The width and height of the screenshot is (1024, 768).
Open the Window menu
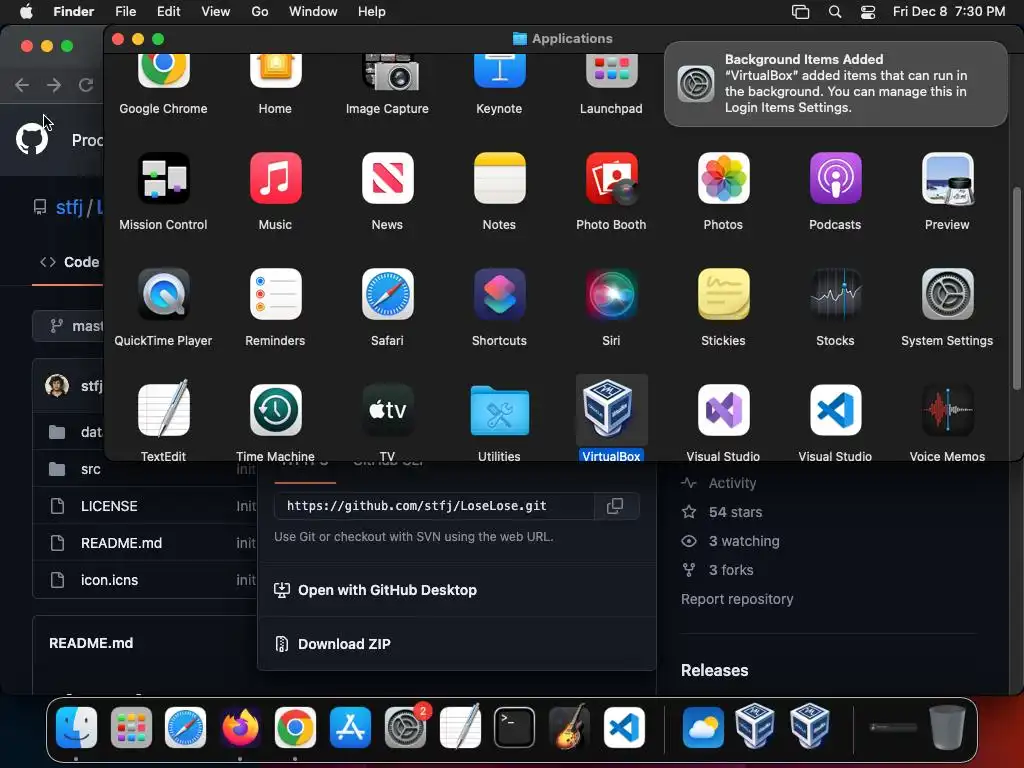pos(313,11)
